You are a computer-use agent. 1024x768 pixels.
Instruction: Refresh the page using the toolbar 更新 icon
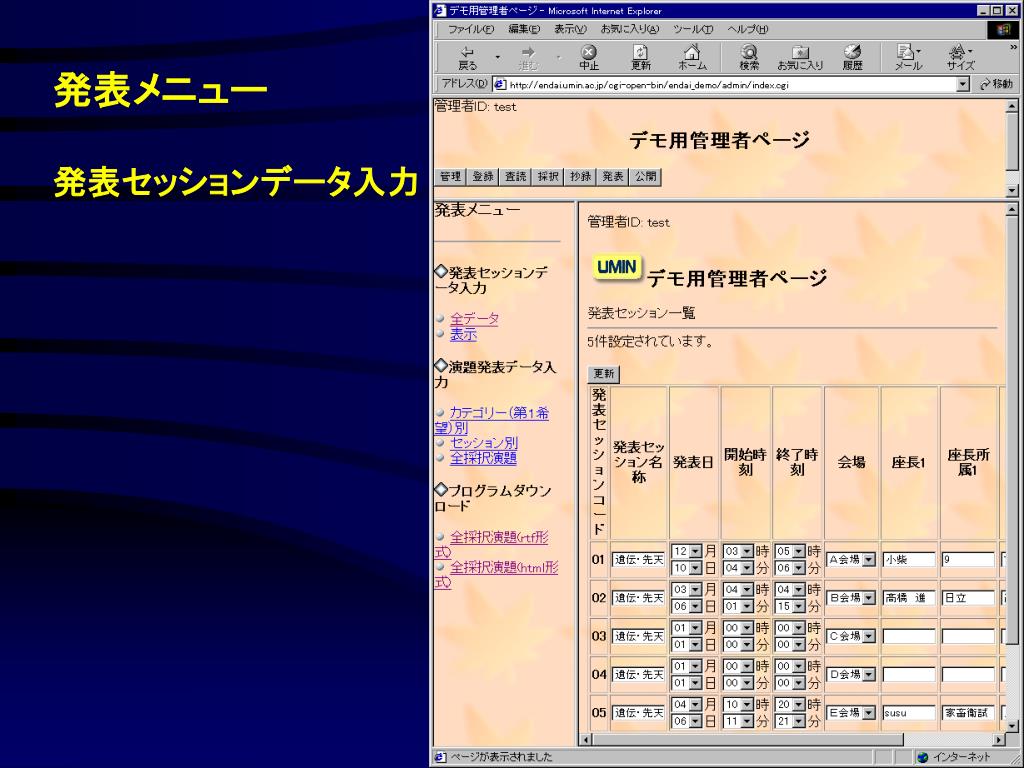pyautogui.click(x=640, y=57)
